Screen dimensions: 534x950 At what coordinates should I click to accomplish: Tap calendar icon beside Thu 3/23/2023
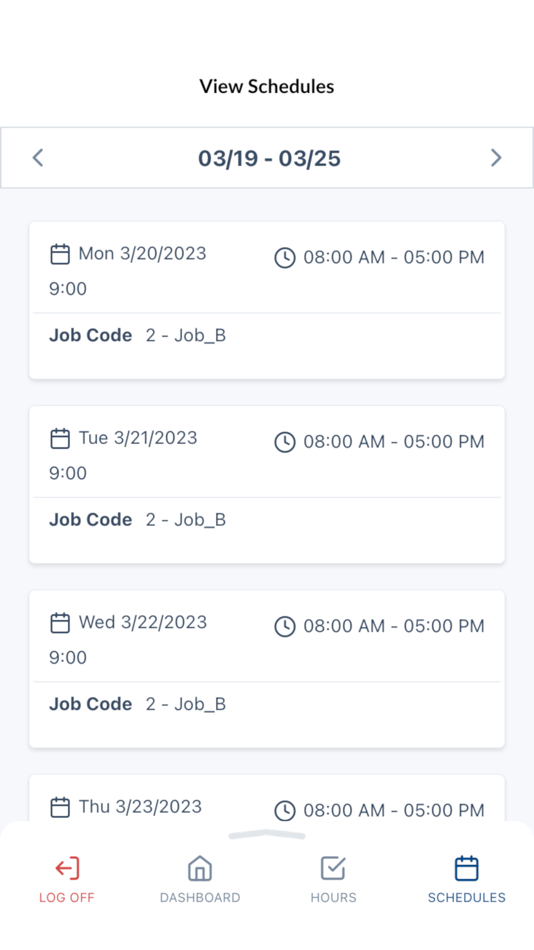pos(59,807)
